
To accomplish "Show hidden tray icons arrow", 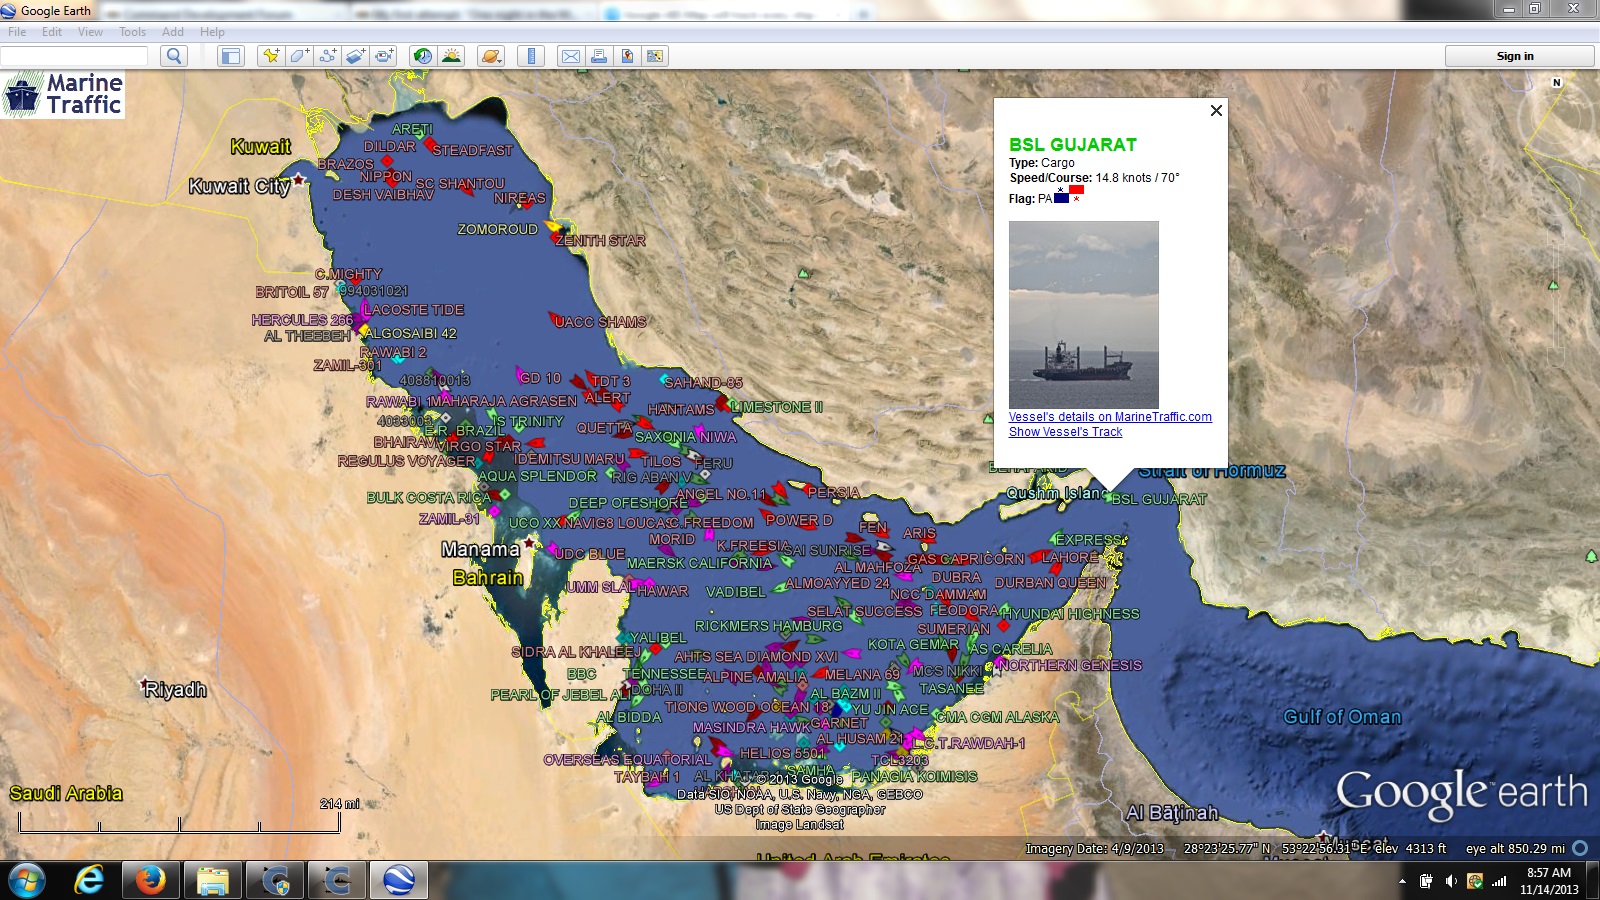I will click(1402, 881).
